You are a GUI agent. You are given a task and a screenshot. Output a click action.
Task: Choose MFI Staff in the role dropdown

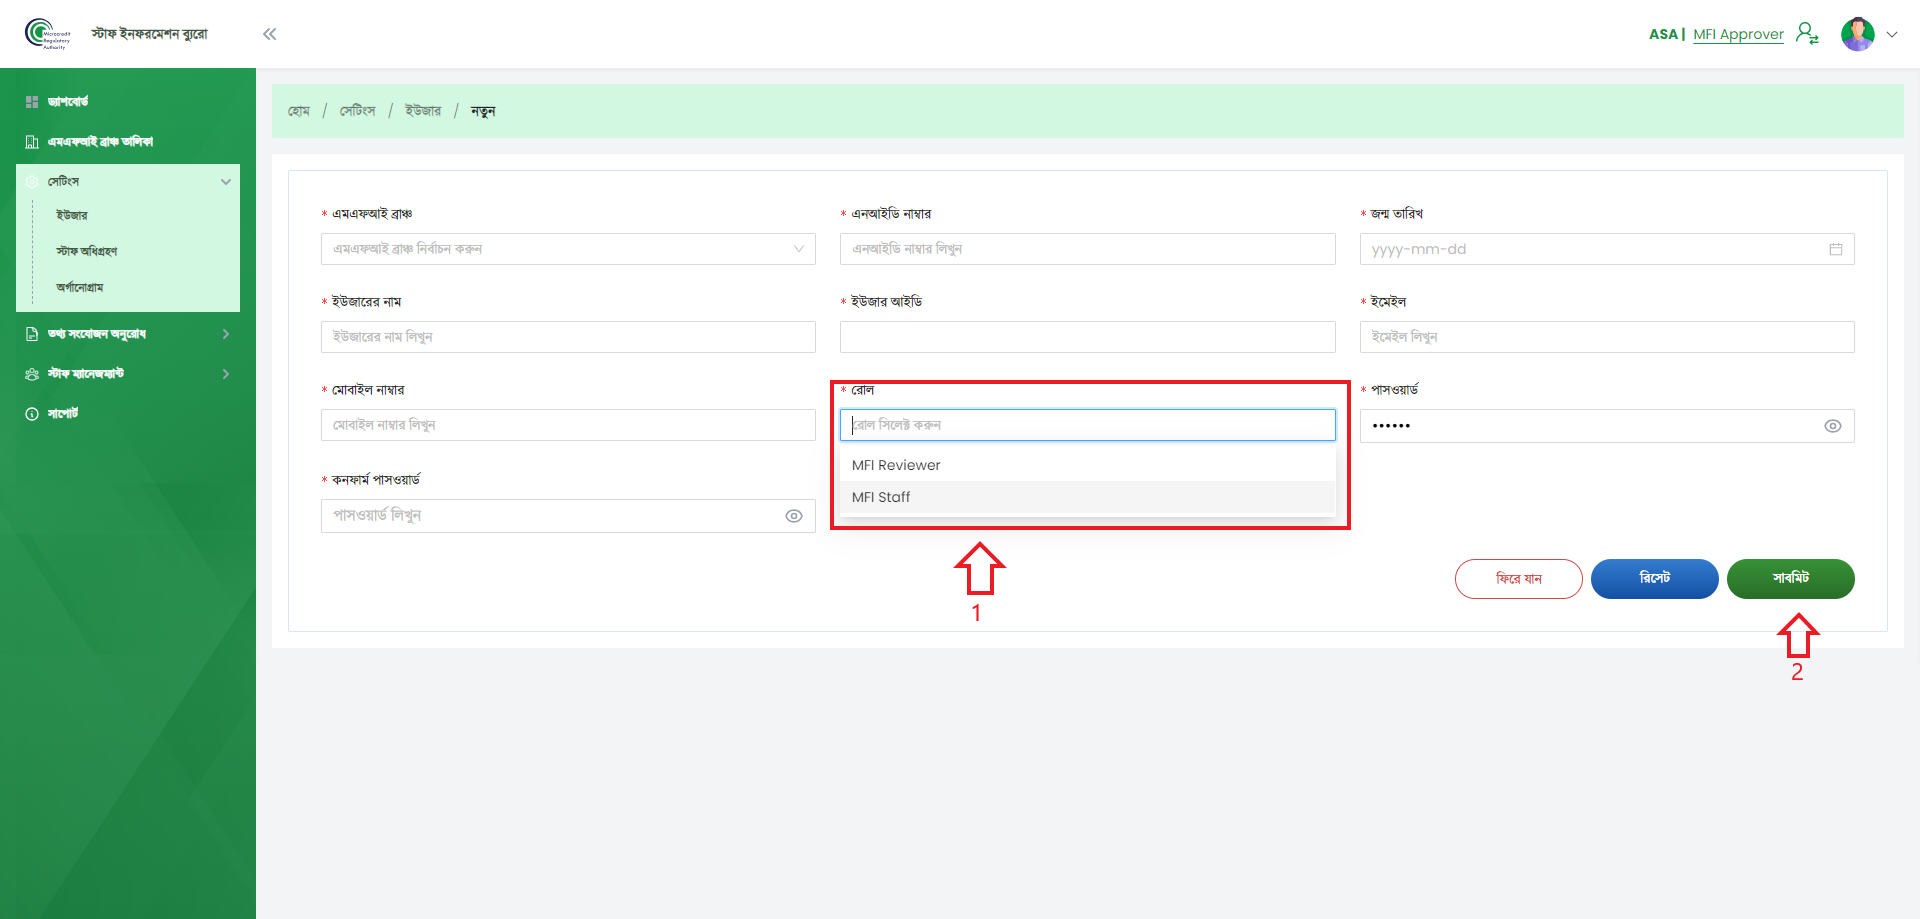point(881,497)
